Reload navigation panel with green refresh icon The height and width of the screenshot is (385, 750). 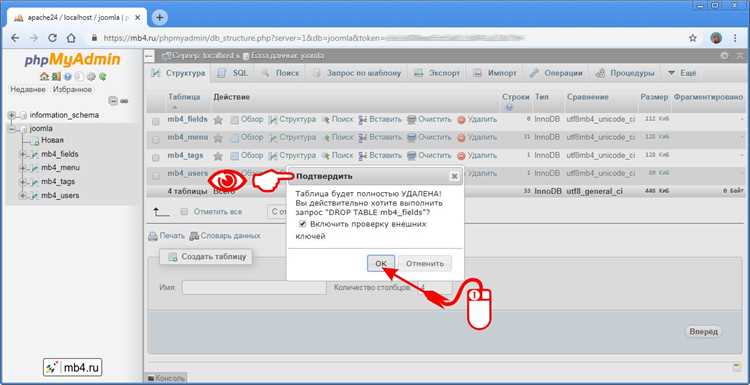[x=102, y=77]
